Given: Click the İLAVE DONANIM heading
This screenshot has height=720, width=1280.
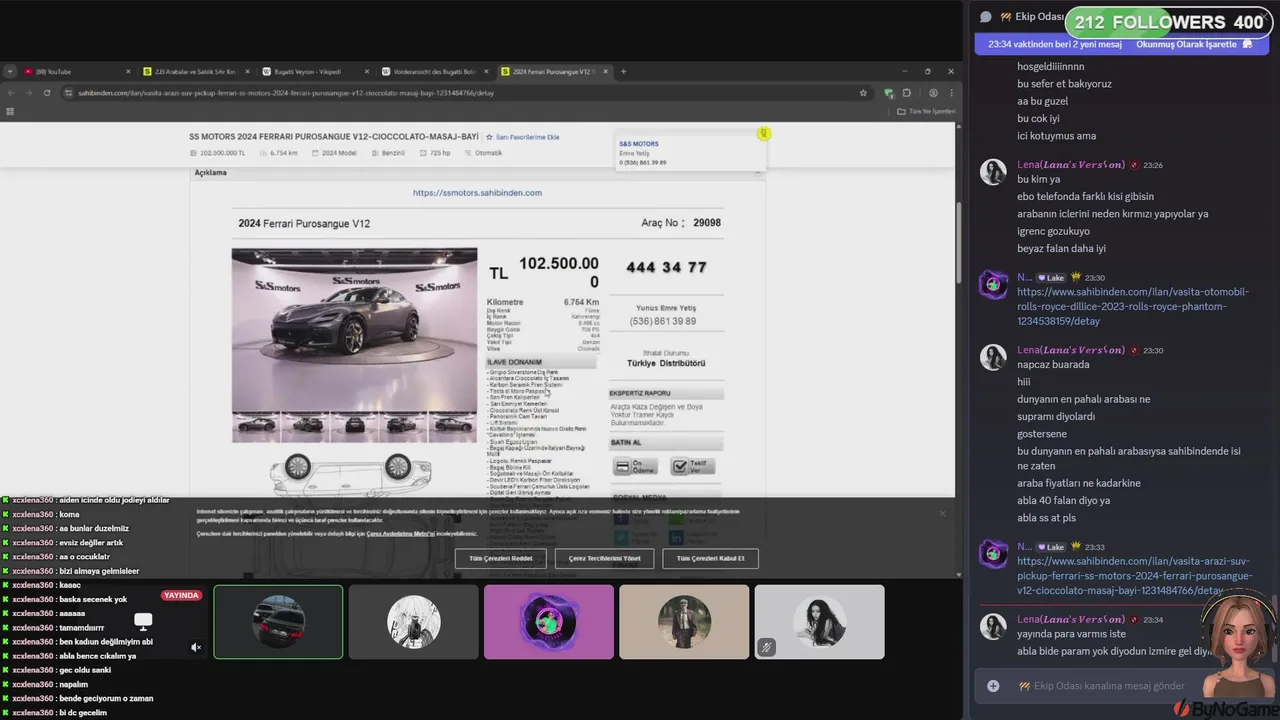Looking at the screenshot, I should coord(514,362).
